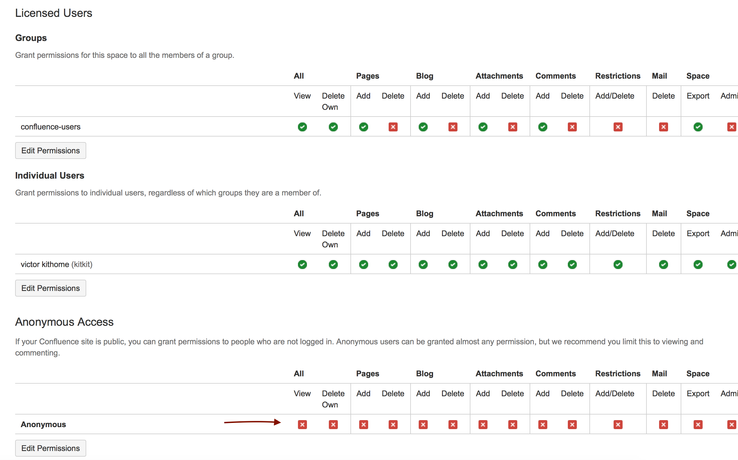Click victor kithome green Restrictions Add/Delete icon
738x460 pixels.
(x=618, y=264)
